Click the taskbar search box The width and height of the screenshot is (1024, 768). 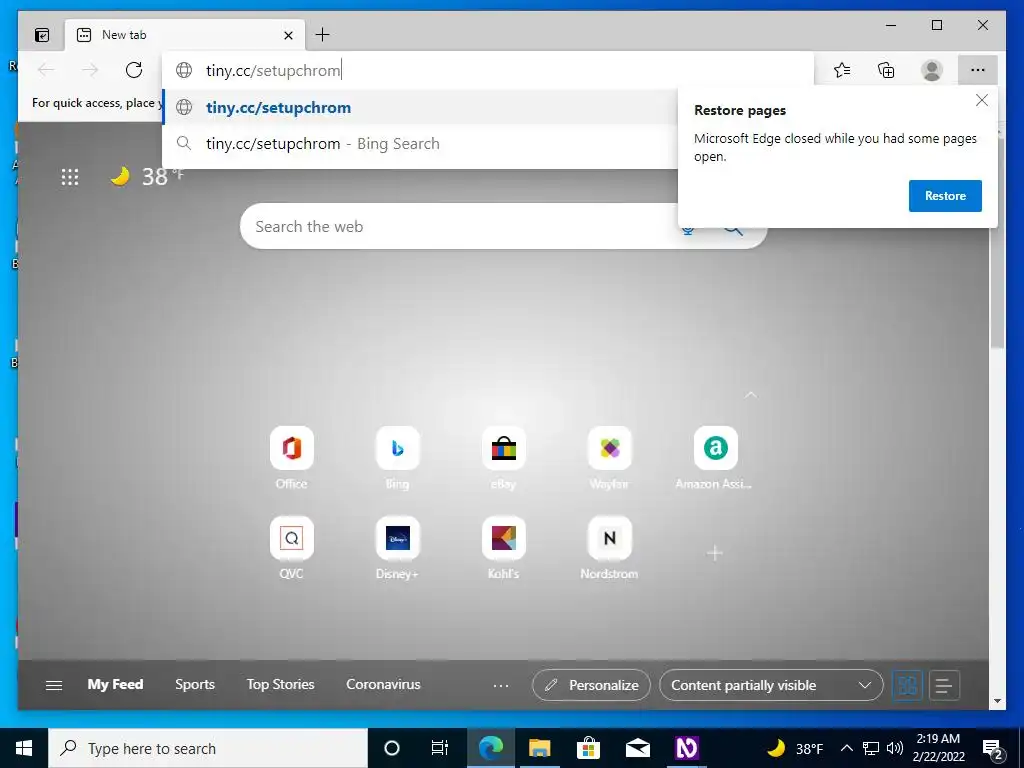(208, 748)
